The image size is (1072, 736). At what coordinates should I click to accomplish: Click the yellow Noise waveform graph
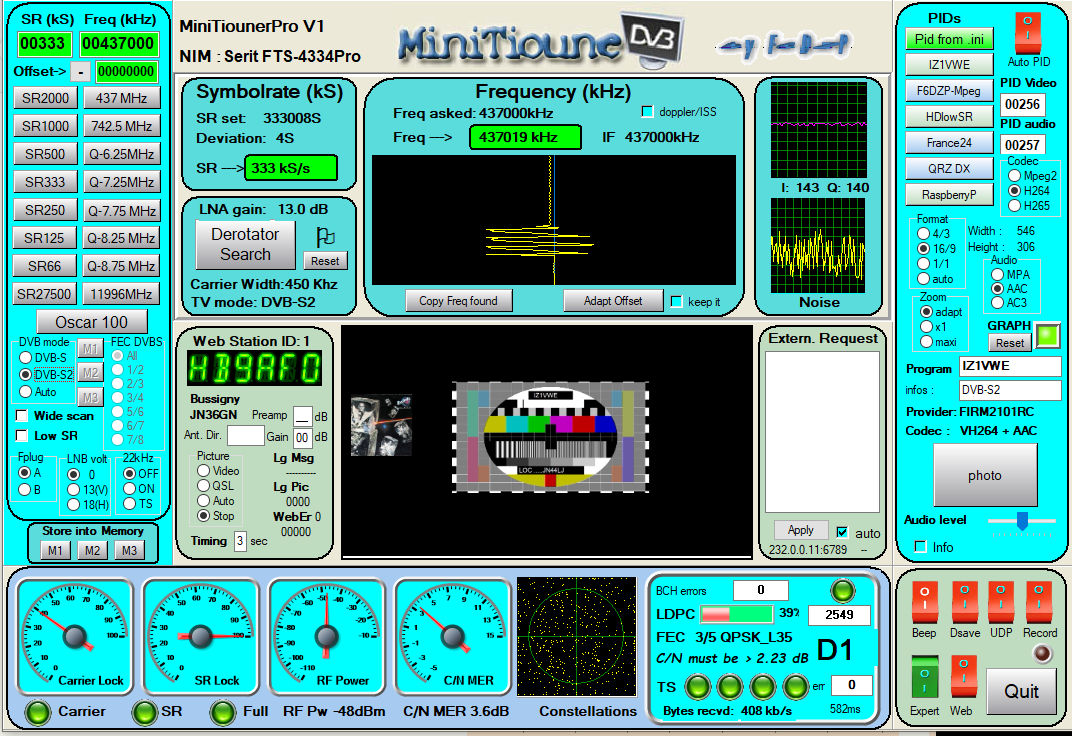pos(818,245)
